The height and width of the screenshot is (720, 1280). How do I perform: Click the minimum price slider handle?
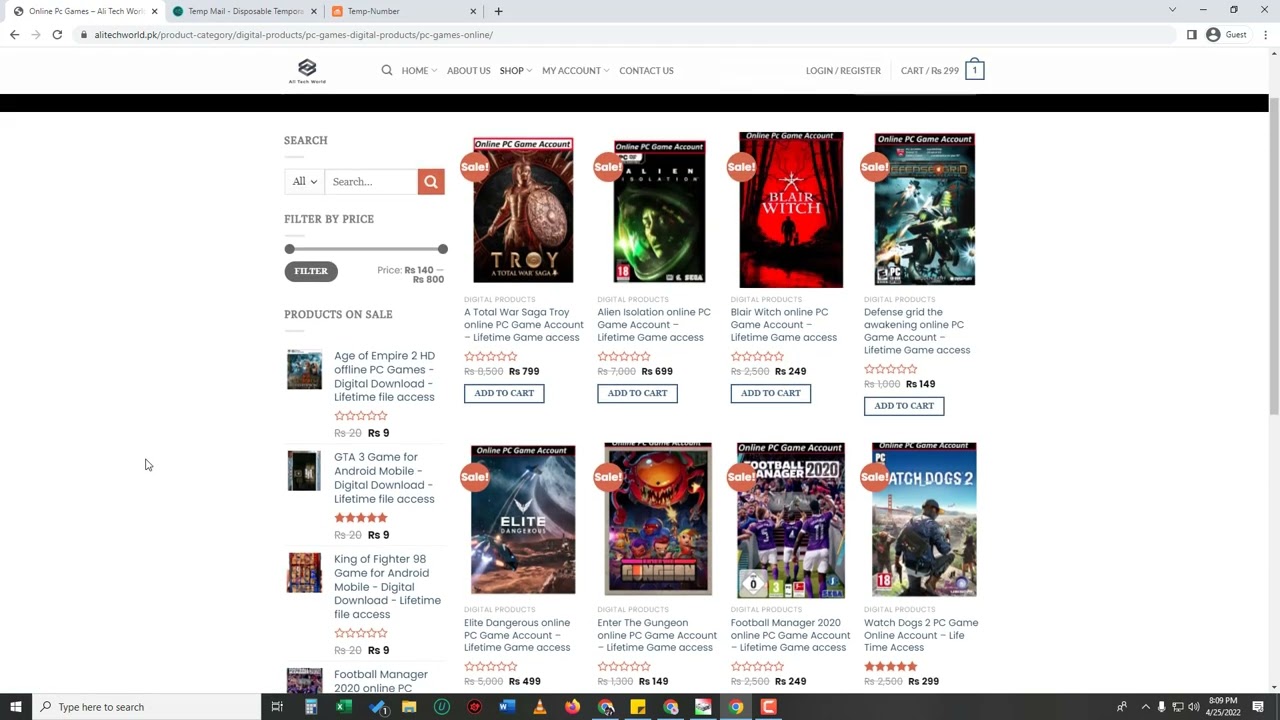coord(289,249)
